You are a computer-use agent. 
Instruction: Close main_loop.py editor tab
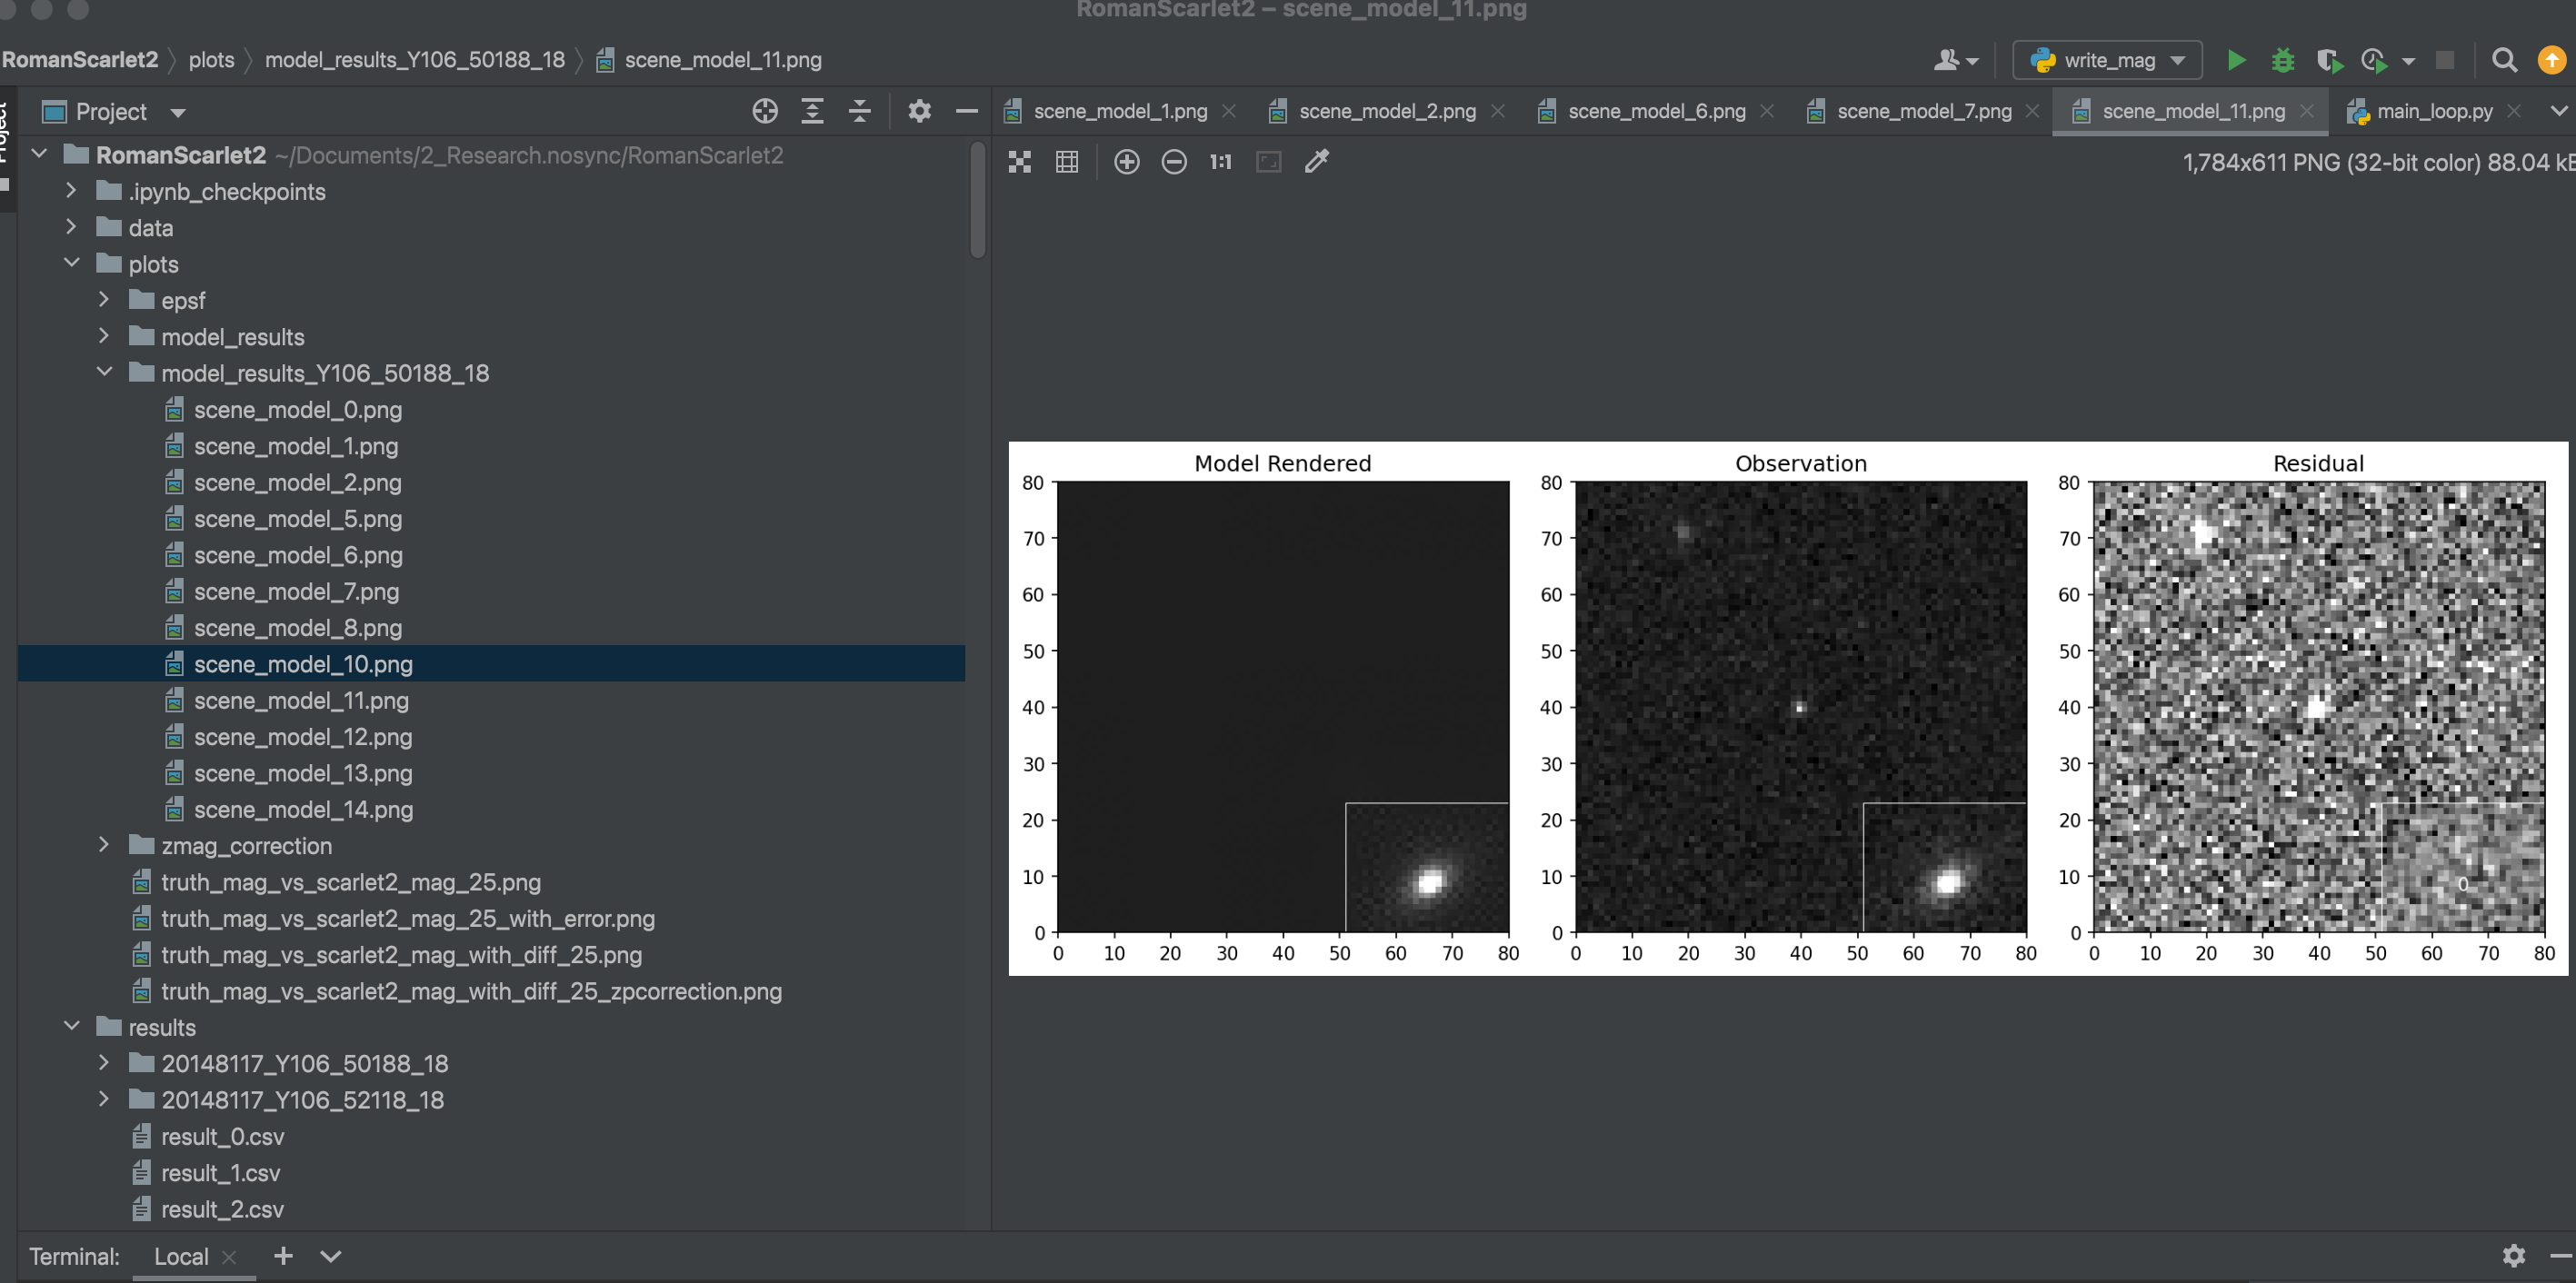[x=2515, y=111]
